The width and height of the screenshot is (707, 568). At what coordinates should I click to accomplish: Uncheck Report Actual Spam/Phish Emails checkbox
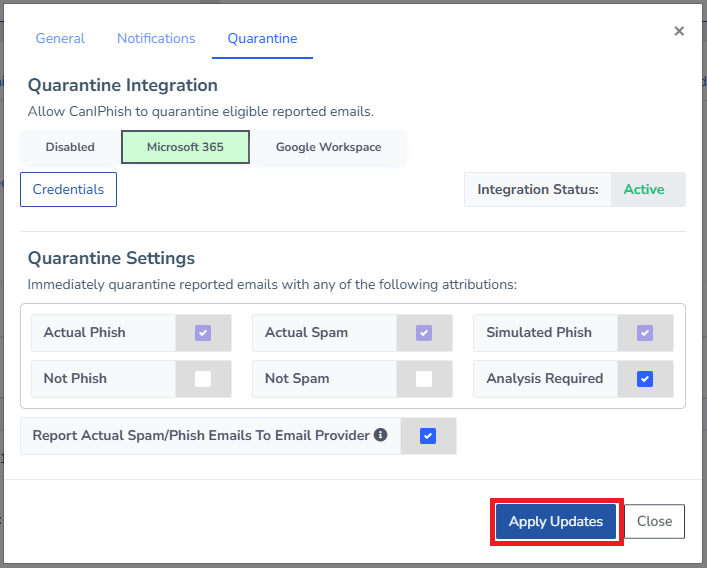pyautogui.click(x=428, y=436)
